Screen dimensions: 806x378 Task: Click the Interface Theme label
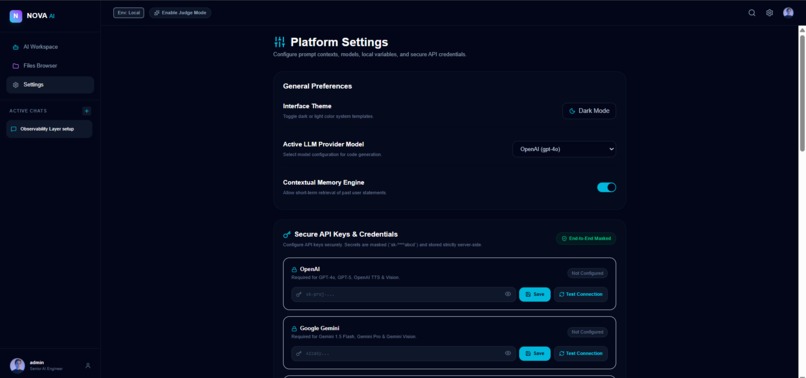(x=307, y=106)
